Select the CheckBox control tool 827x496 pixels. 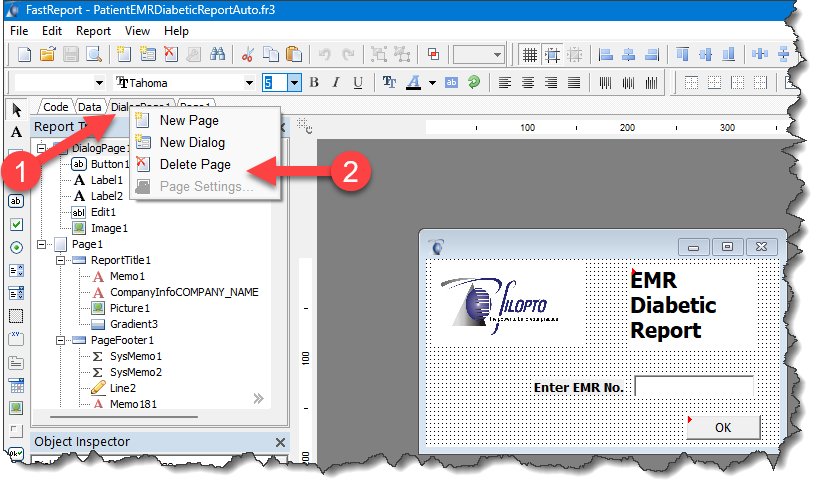pyautogui.click(x=16, y=225)
